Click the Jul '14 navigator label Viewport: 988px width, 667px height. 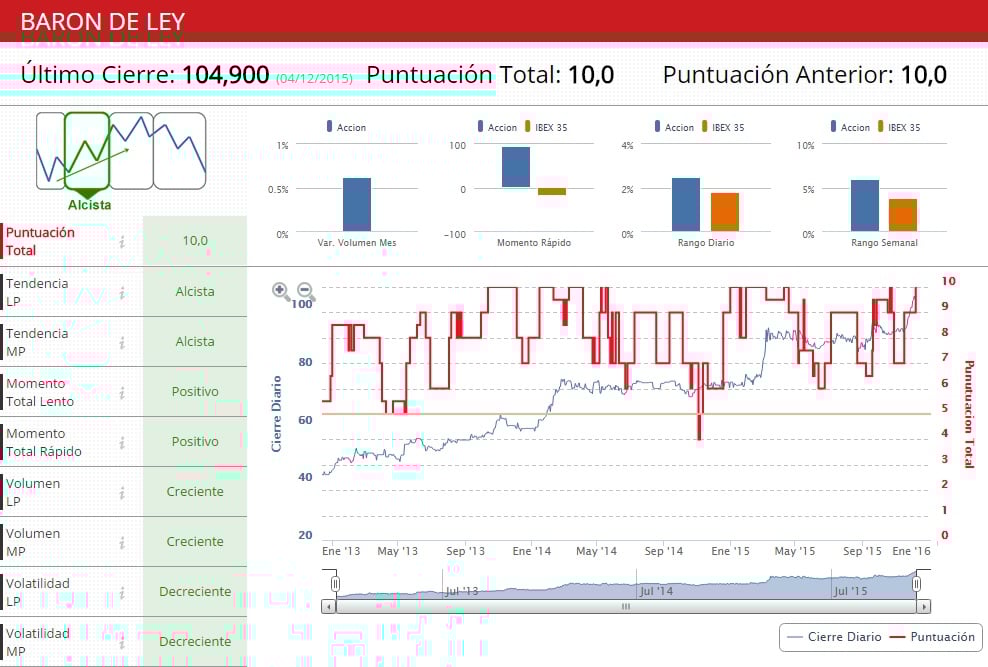tap(656, 591)
